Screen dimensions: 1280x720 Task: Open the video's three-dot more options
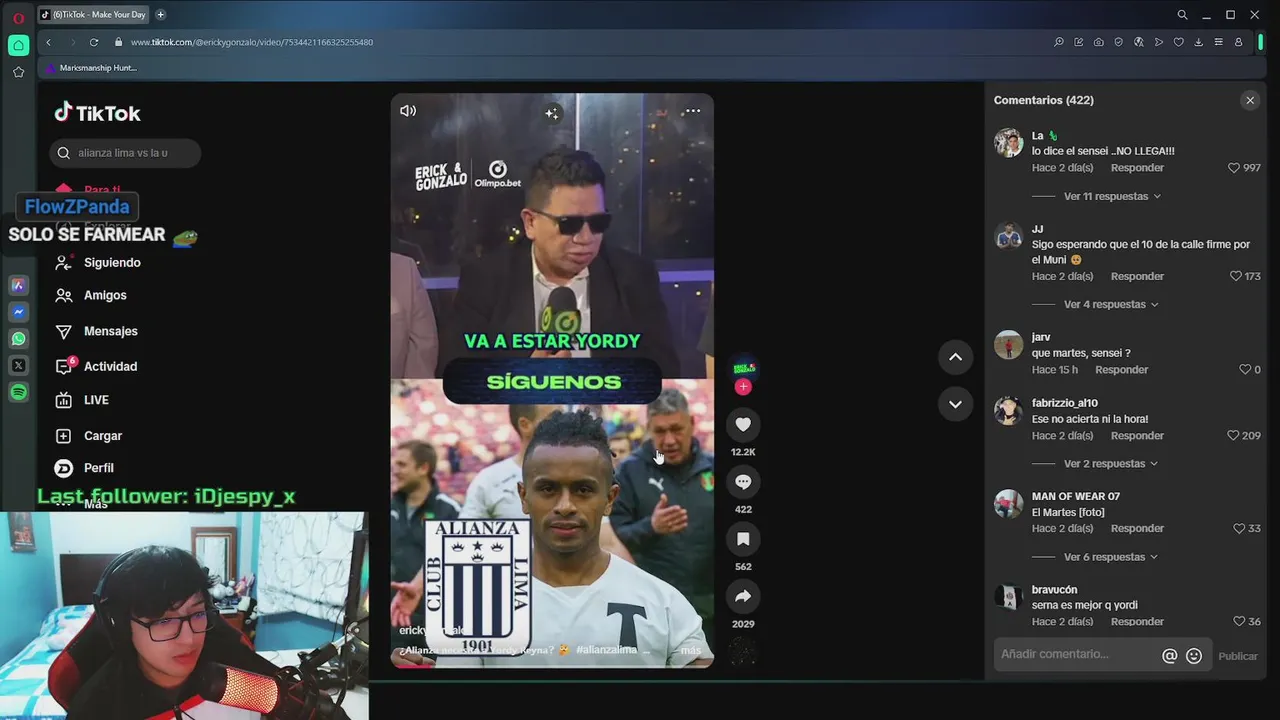(x=692, y=111)
